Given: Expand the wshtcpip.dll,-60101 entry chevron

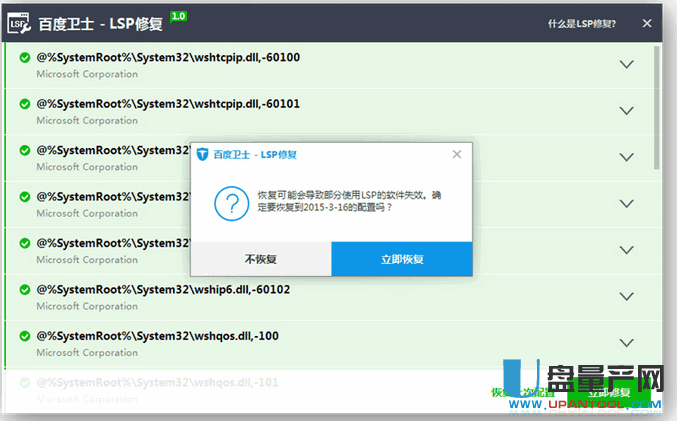Looking at the screenshot, I should [x=626, y=111].
